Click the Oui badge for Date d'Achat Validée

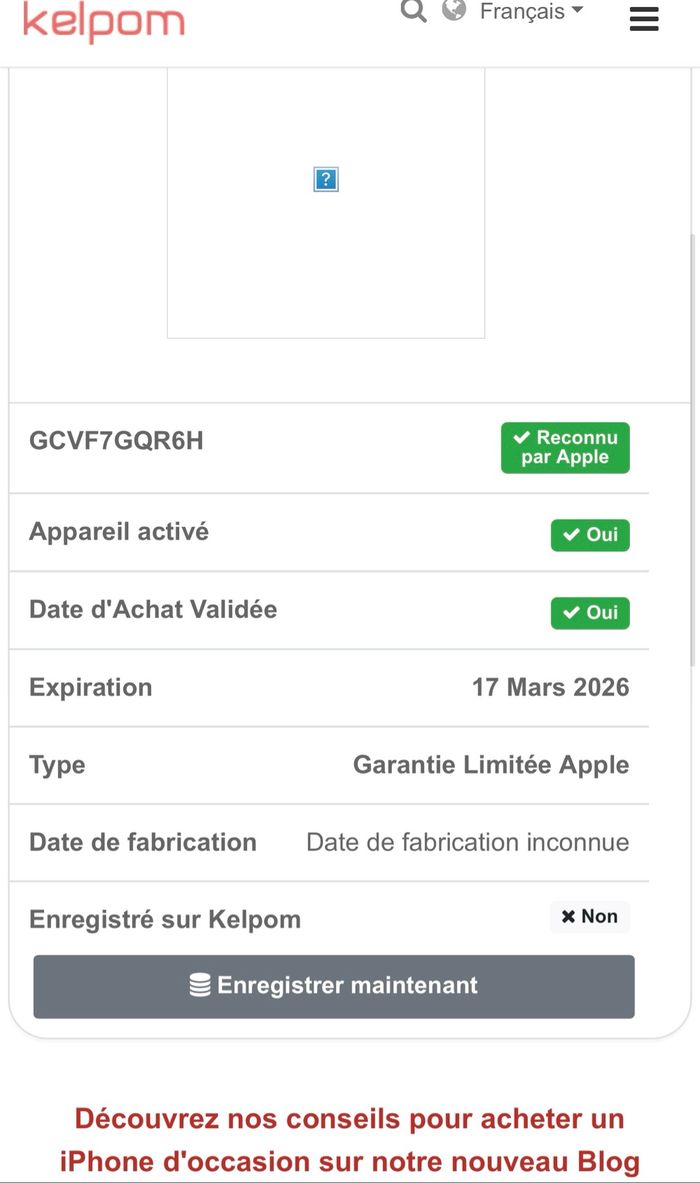click(590, 613)
